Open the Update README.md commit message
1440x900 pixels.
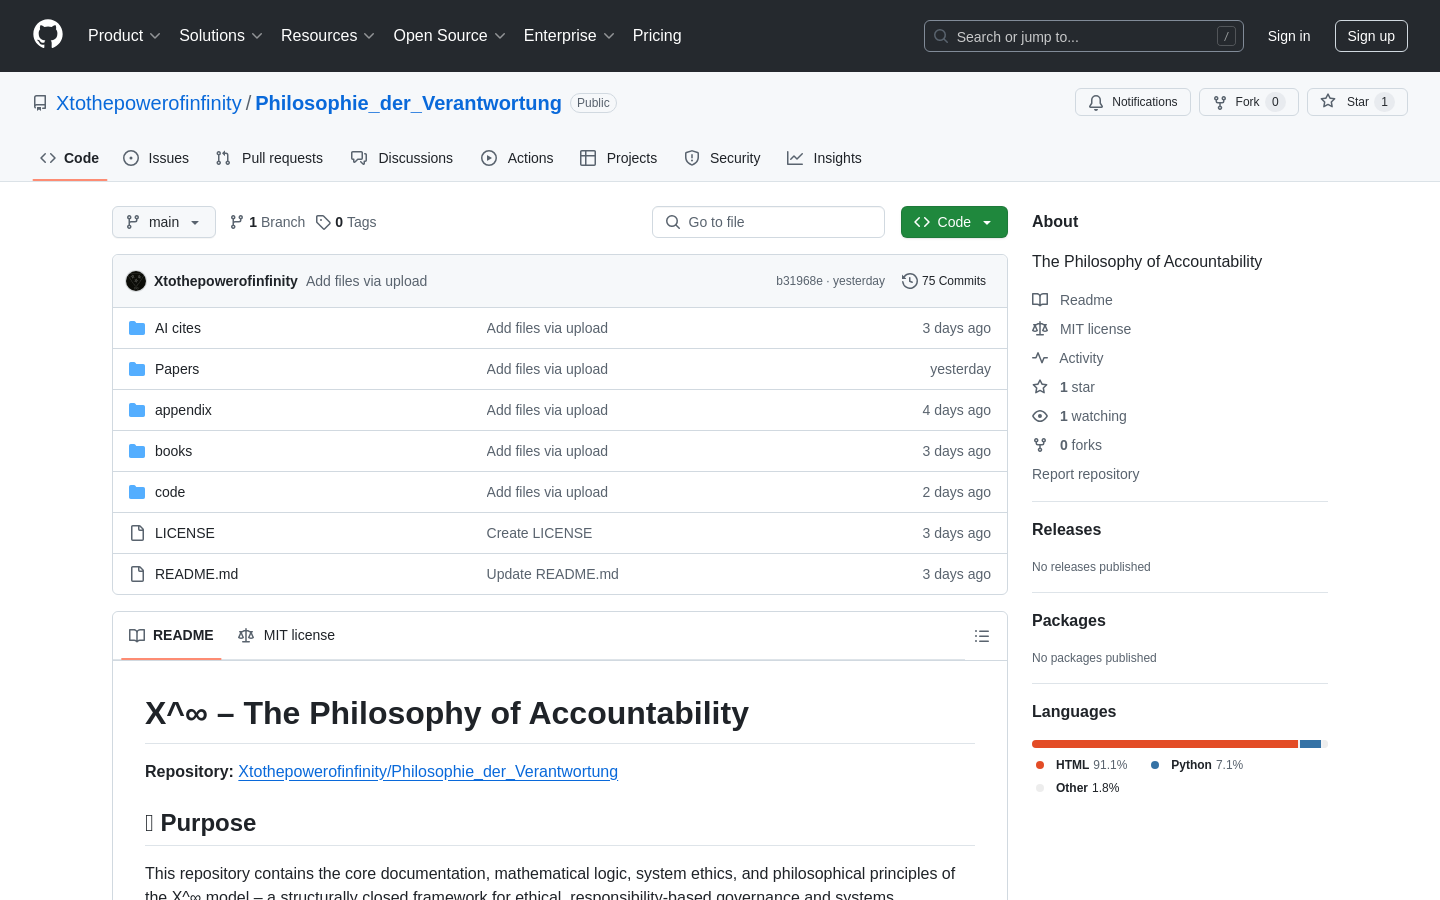552,574
